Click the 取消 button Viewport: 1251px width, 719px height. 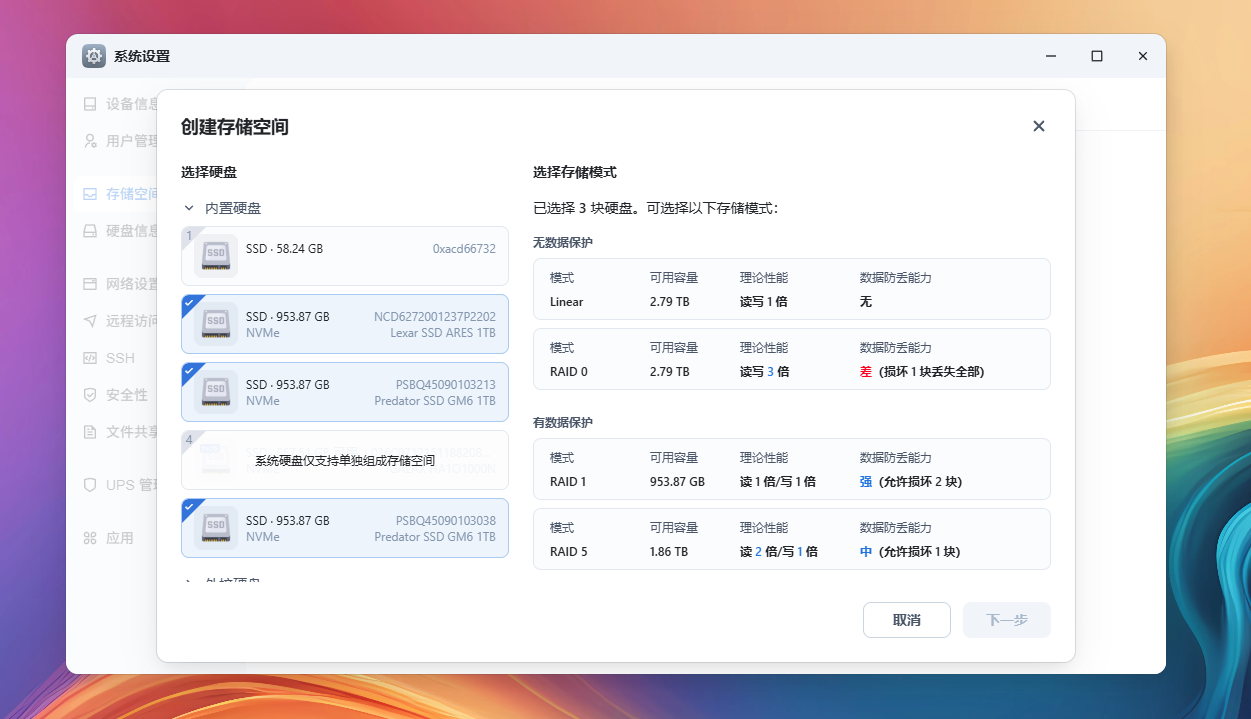click(x=906, y=620)
